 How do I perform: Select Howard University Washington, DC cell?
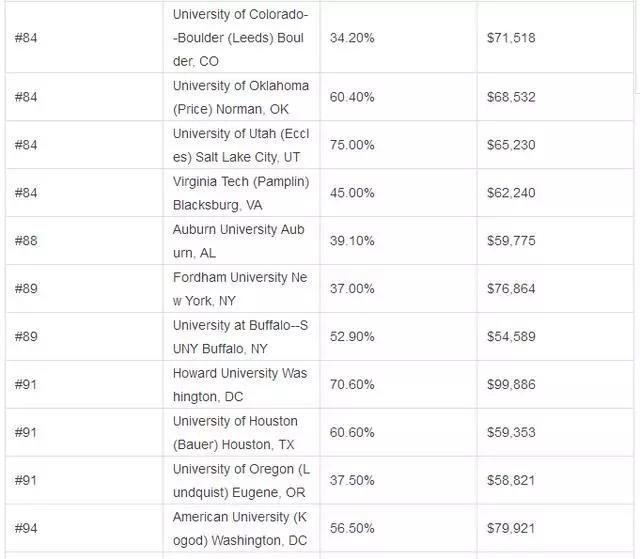[240, 385]
